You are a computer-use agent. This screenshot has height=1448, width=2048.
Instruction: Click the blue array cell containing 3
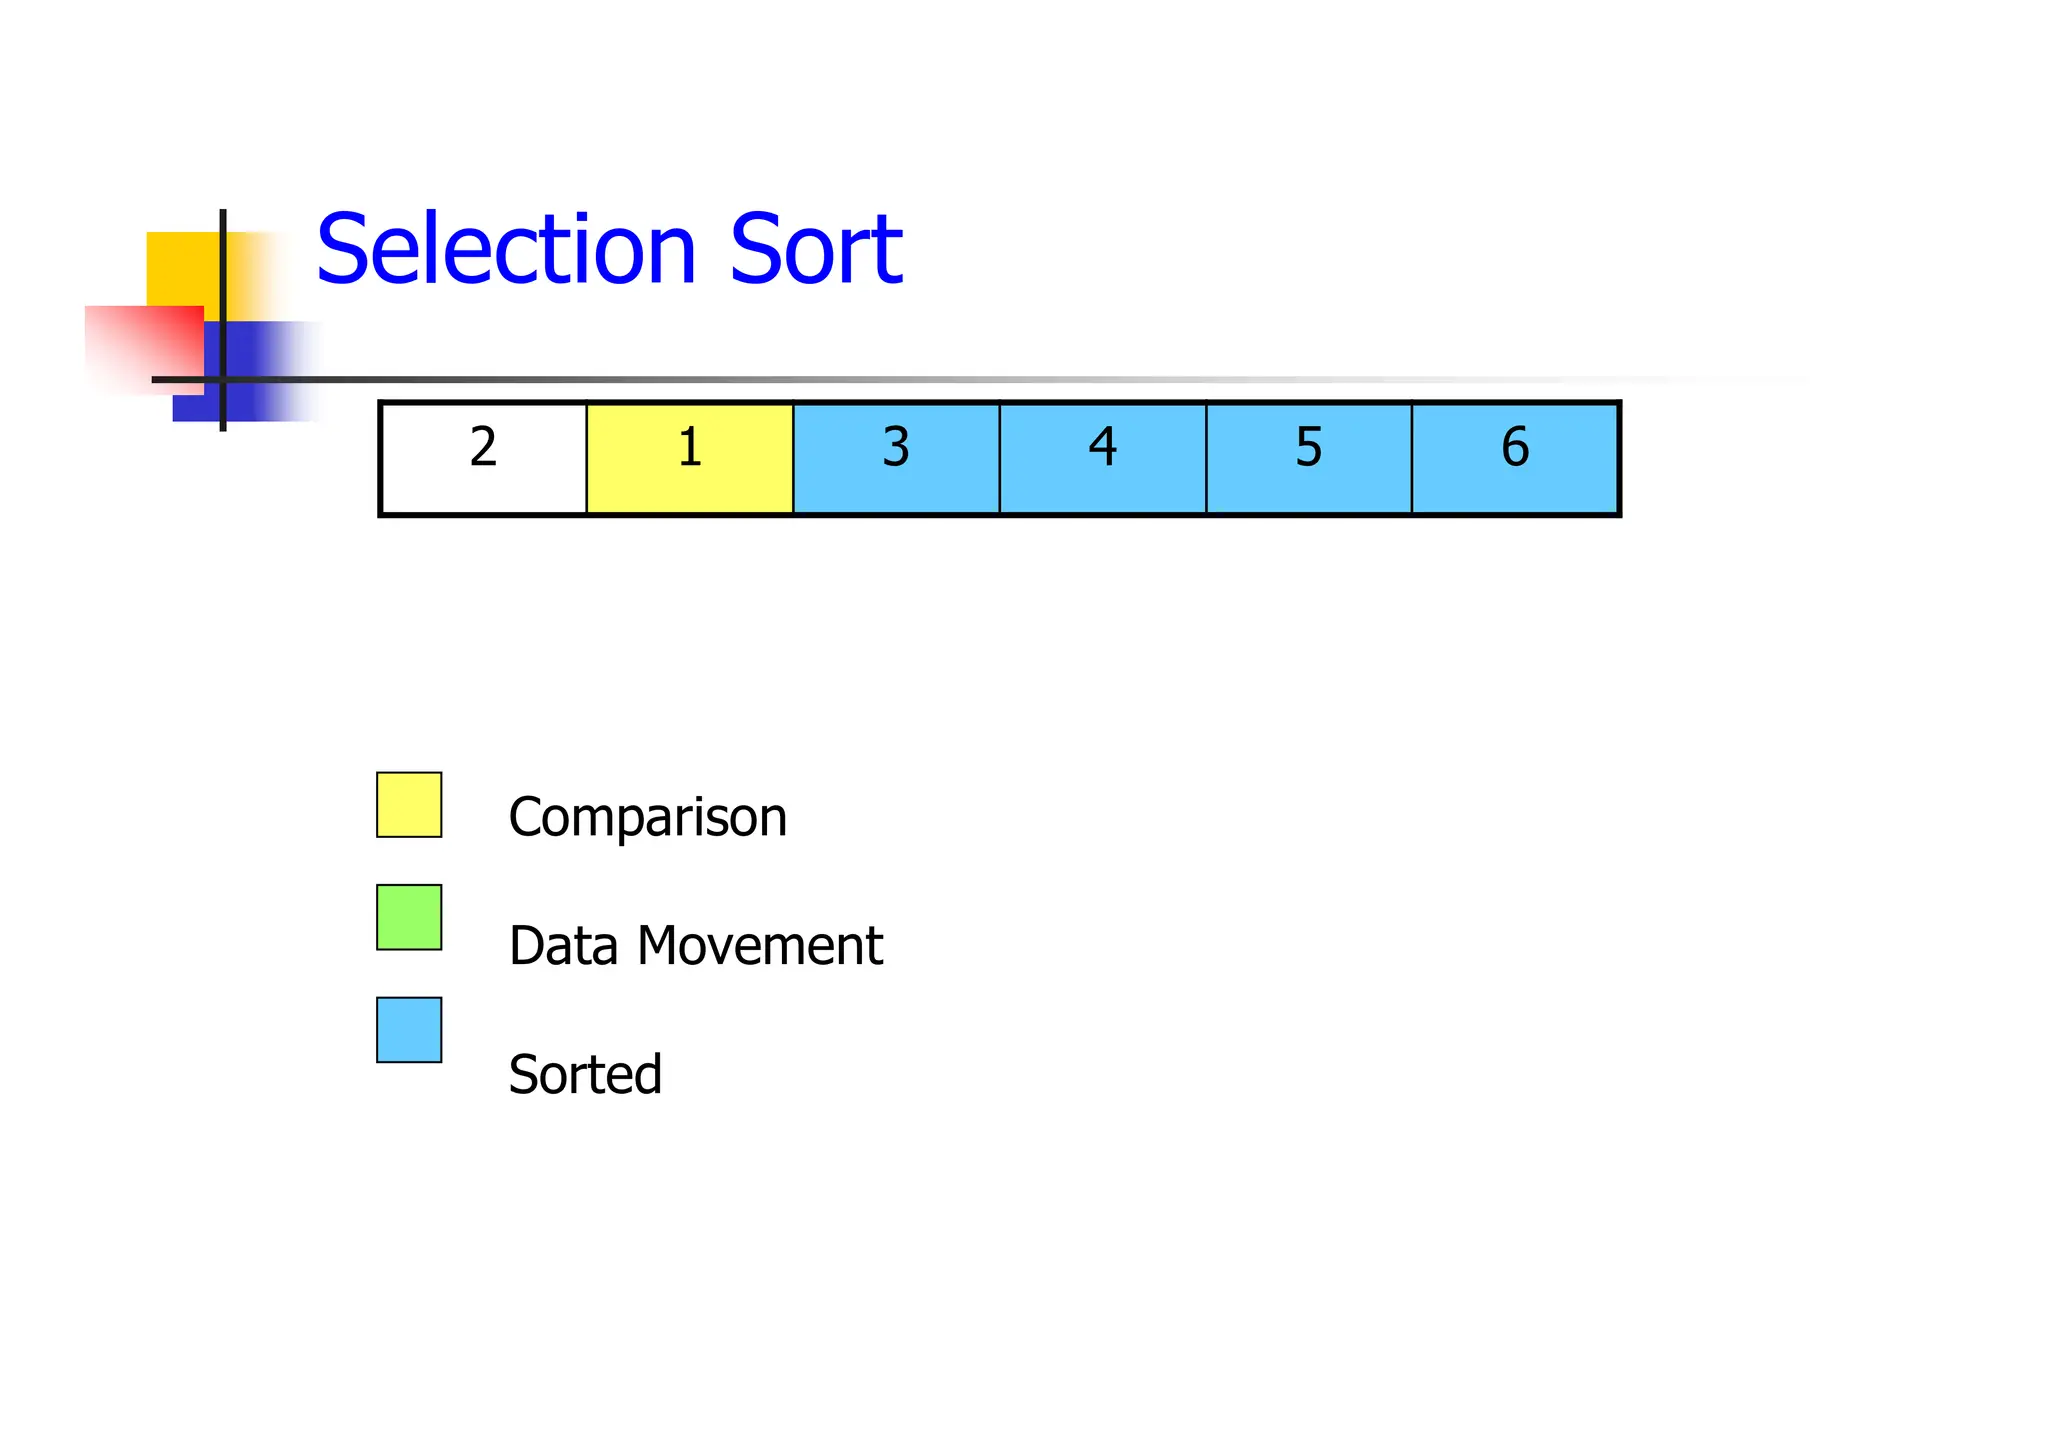[x=896, y=458]
